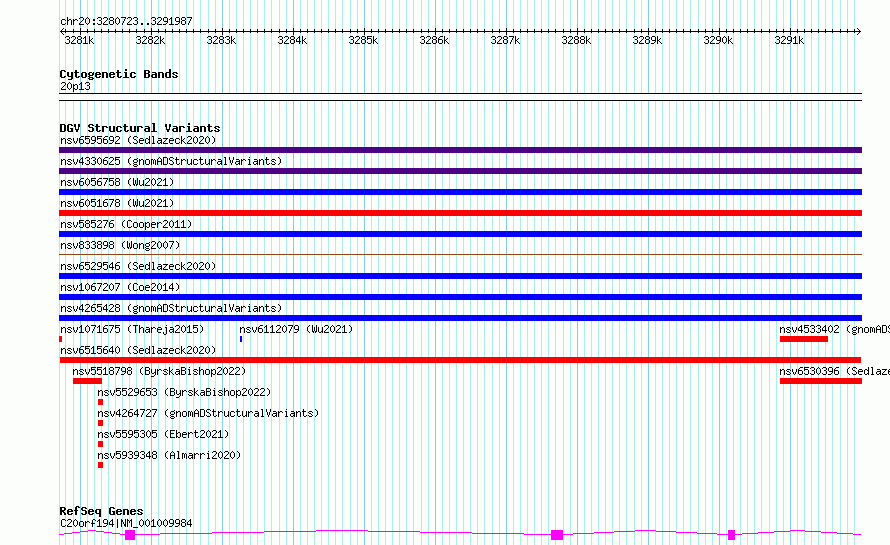Open the nsv1067207 (Coe2014) label
The image size is (890, 545).
coord(120,287)
